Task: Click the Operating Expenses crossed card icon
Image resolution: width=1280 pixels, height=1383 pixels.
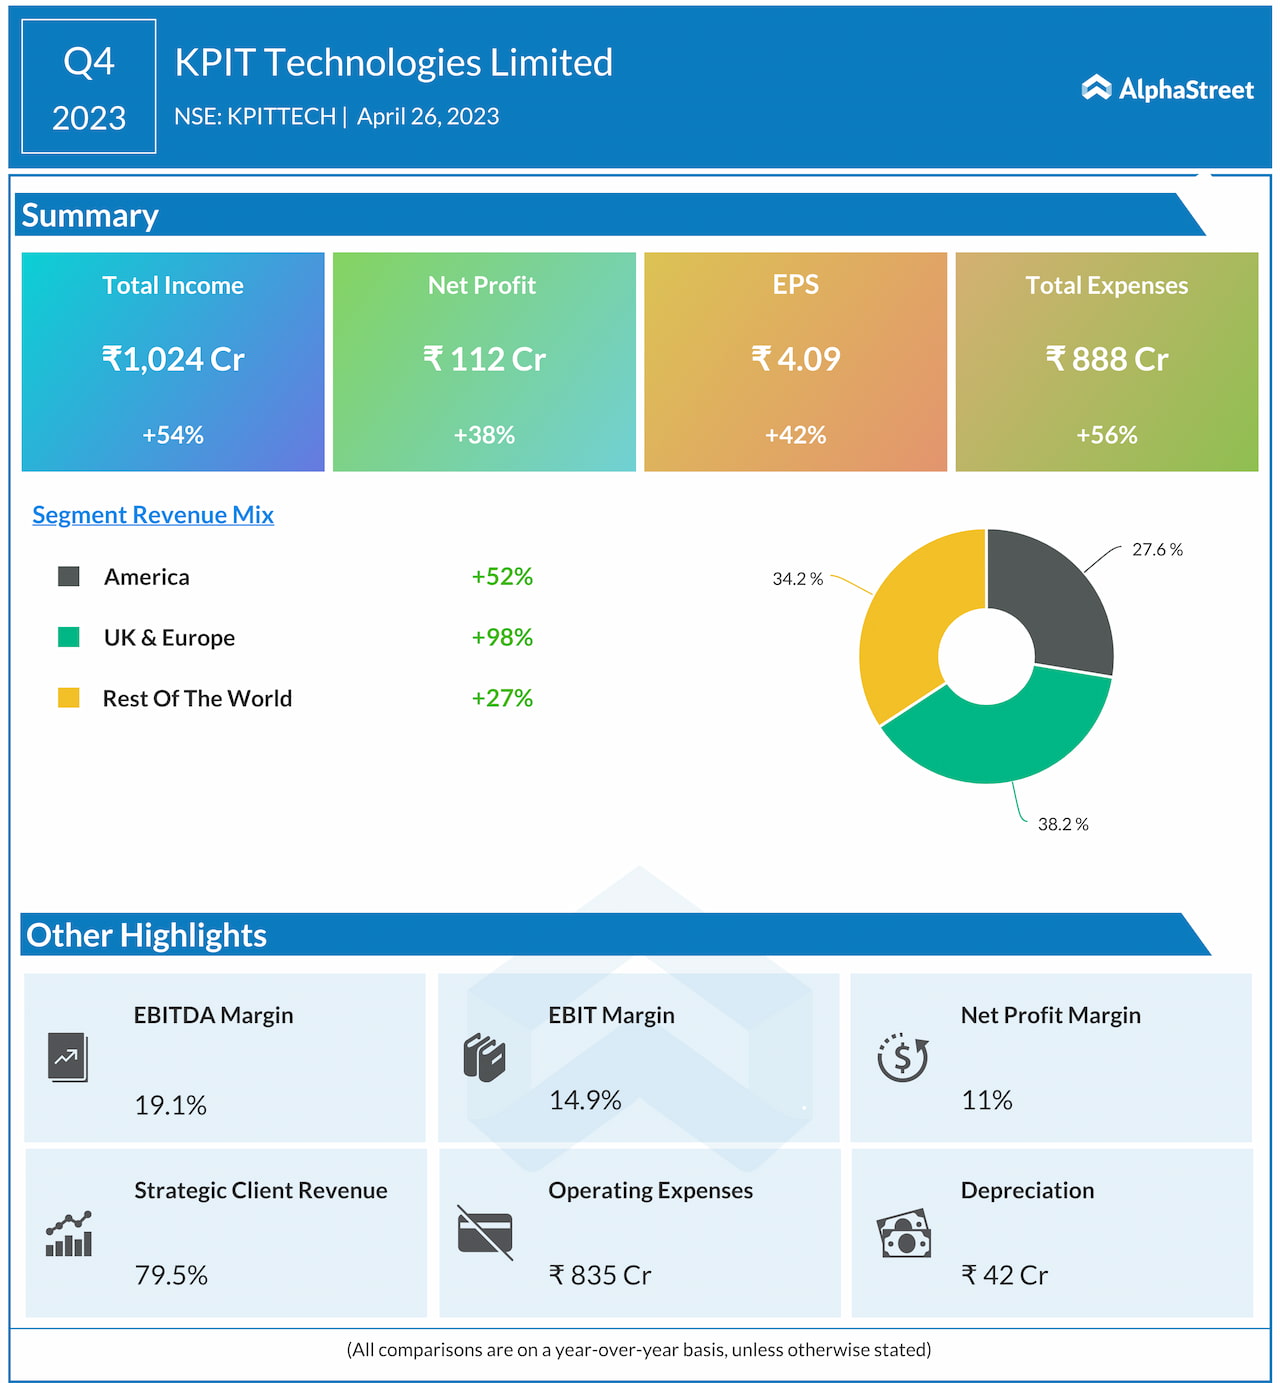Action: (x=485, y=1233)
